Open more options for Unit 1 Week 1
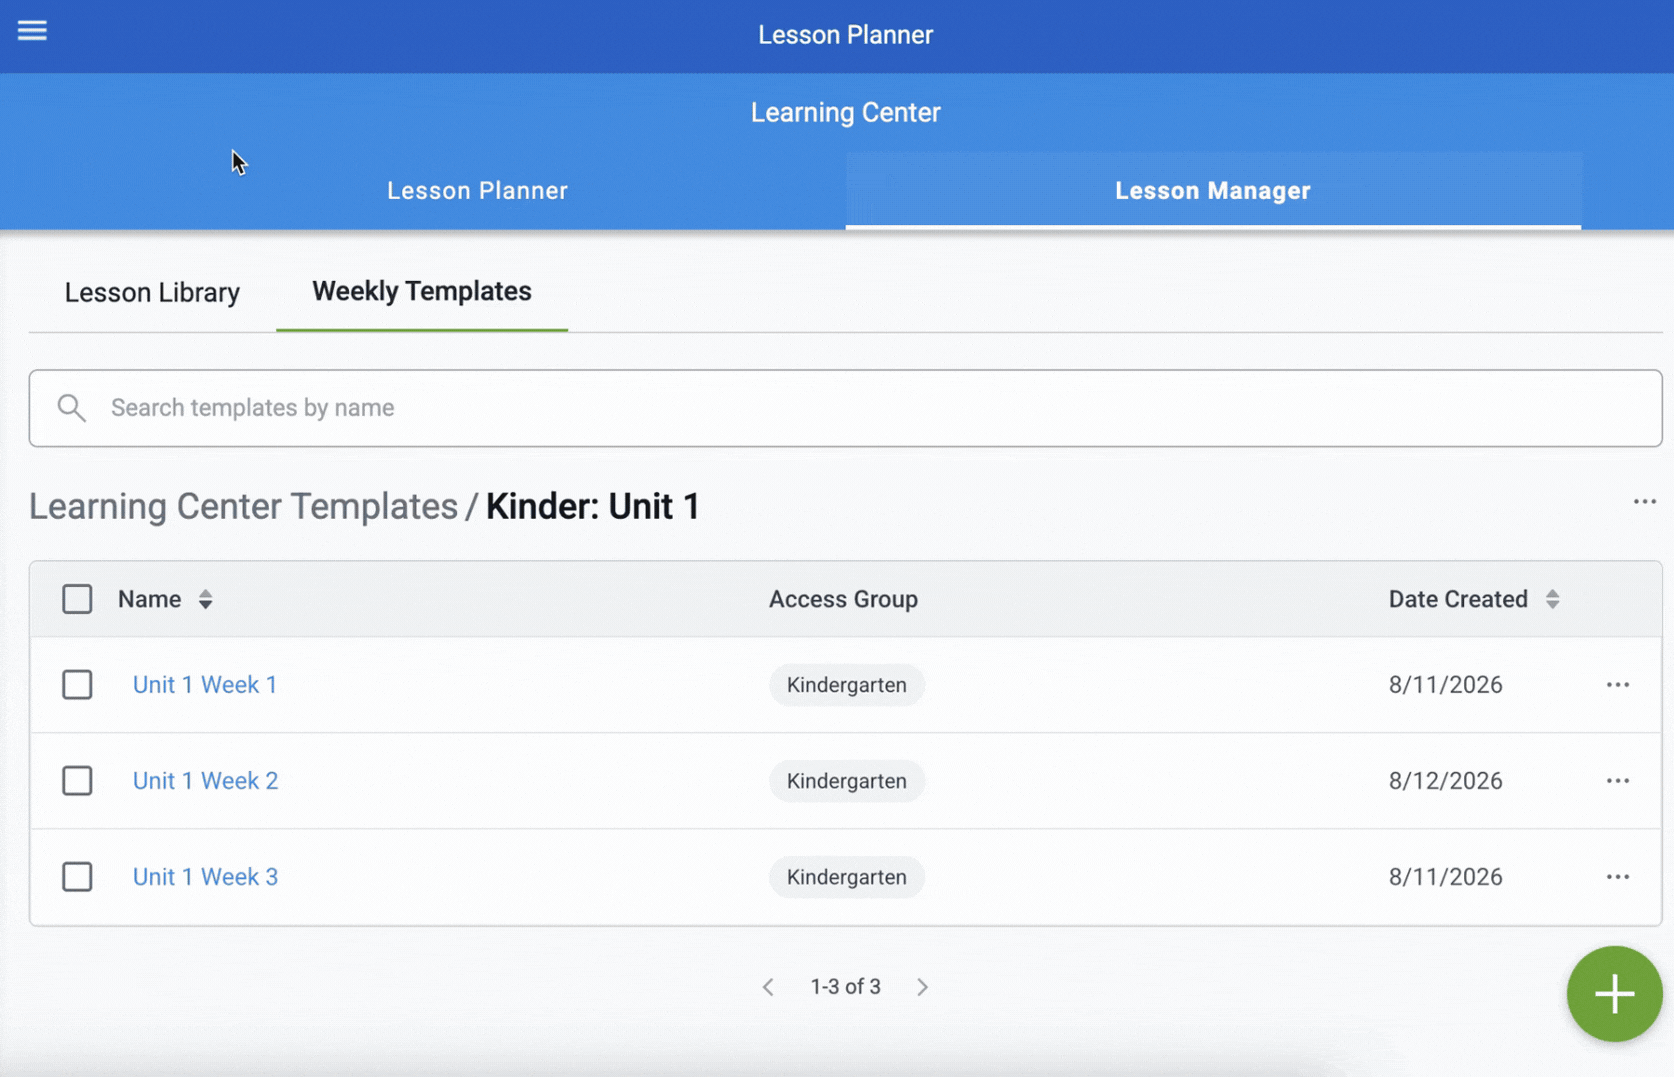Screen dimensions: 1674x1077 (x=1618, y=685)
